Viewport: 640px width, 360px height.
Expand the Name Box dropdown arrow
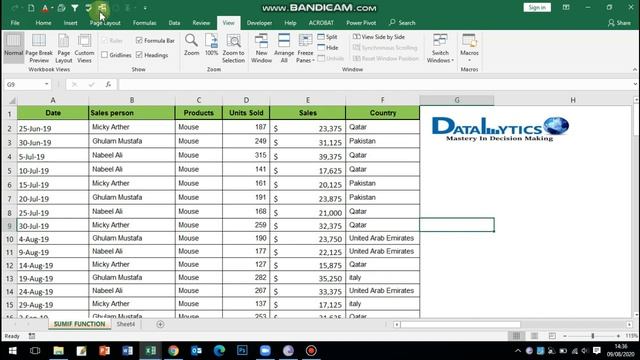click(x=47, y=84)
